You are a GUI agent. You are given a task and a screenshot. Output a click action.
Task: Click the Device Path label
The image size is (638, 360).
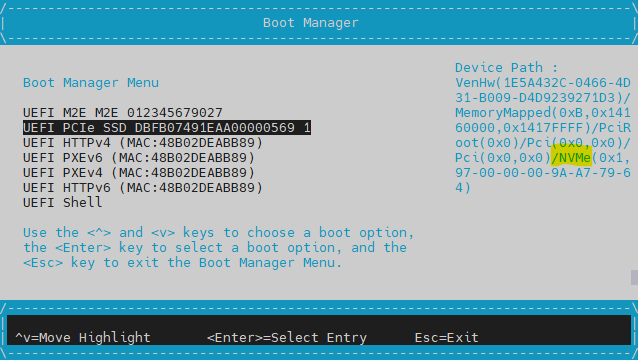(506, 68)
